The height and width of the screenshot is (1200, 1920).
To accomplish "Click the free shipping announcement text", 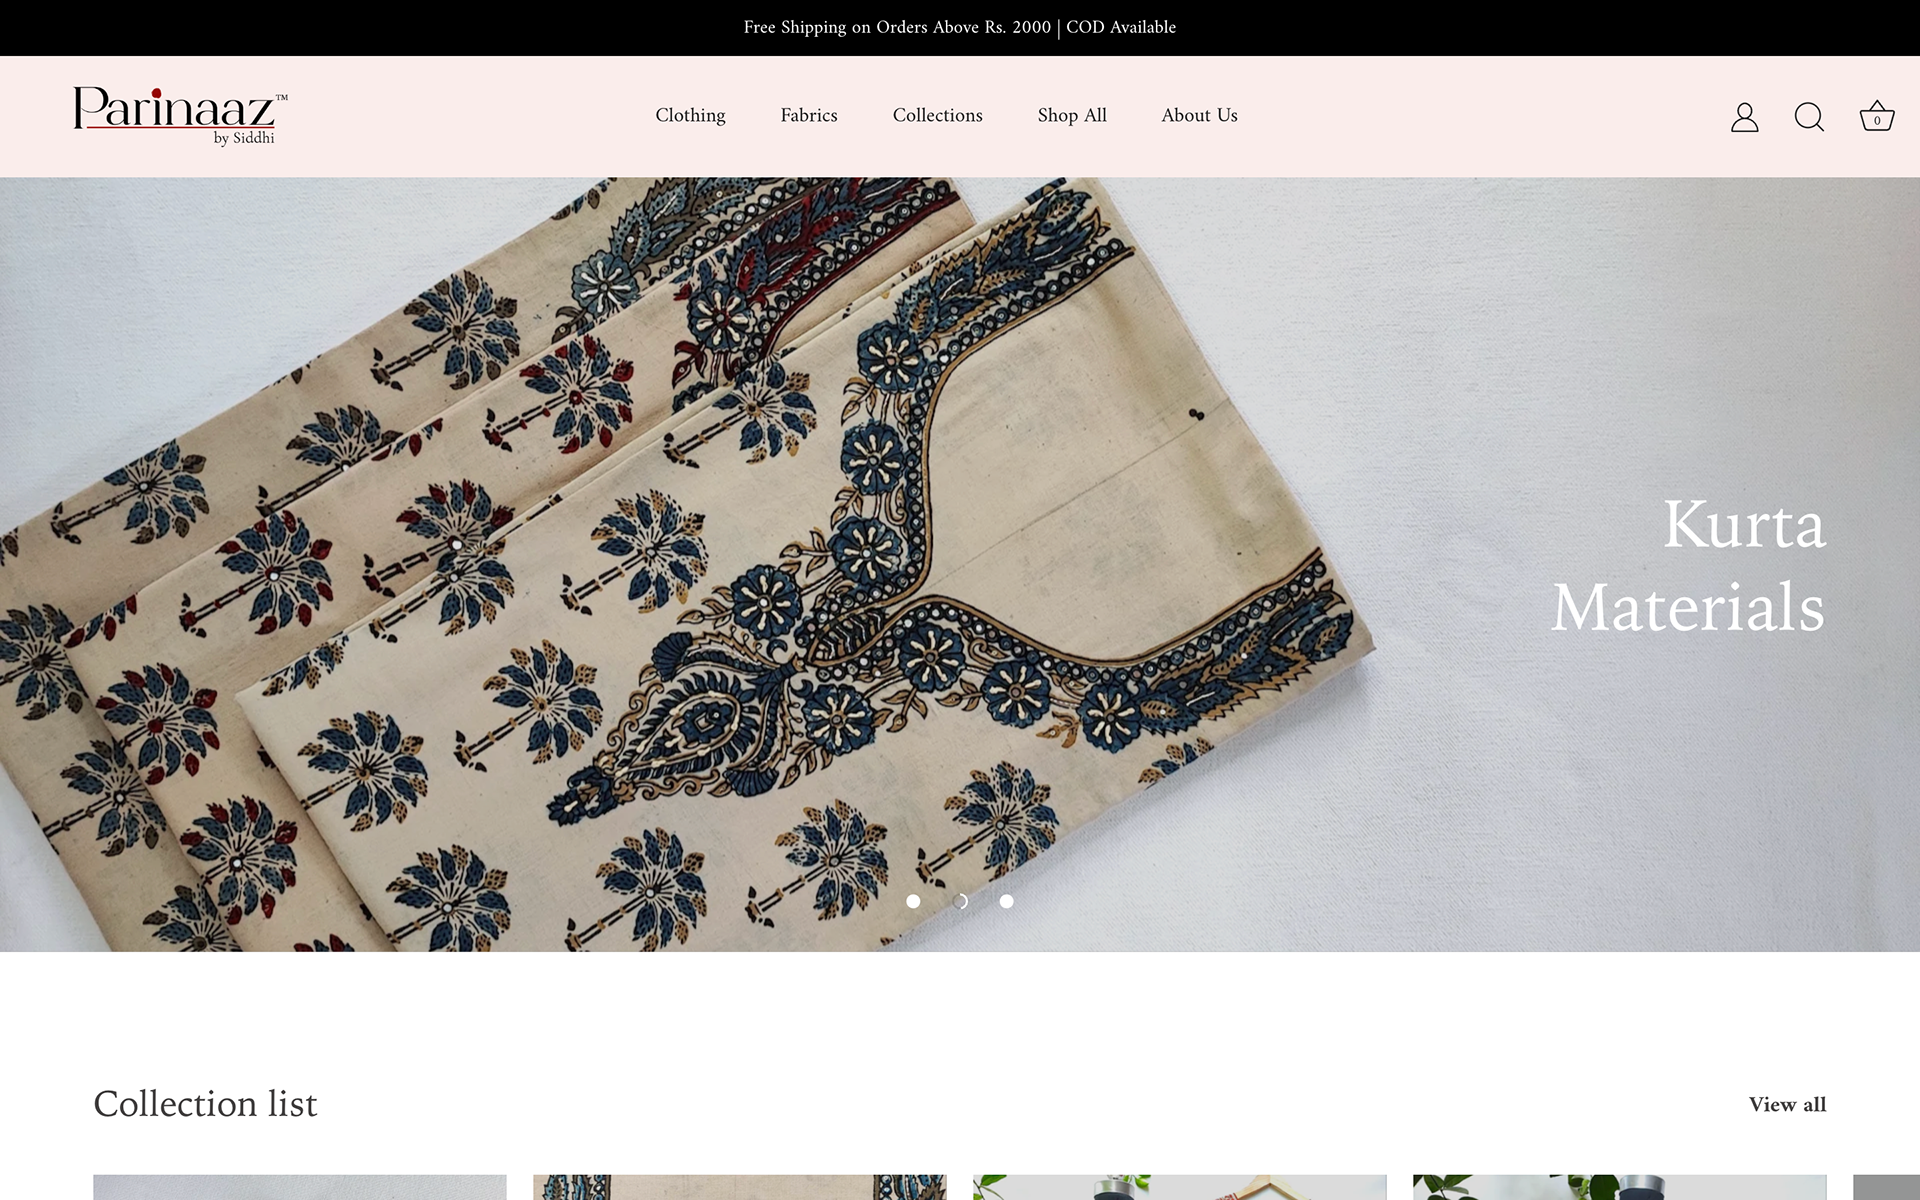I will coord(959,27).
